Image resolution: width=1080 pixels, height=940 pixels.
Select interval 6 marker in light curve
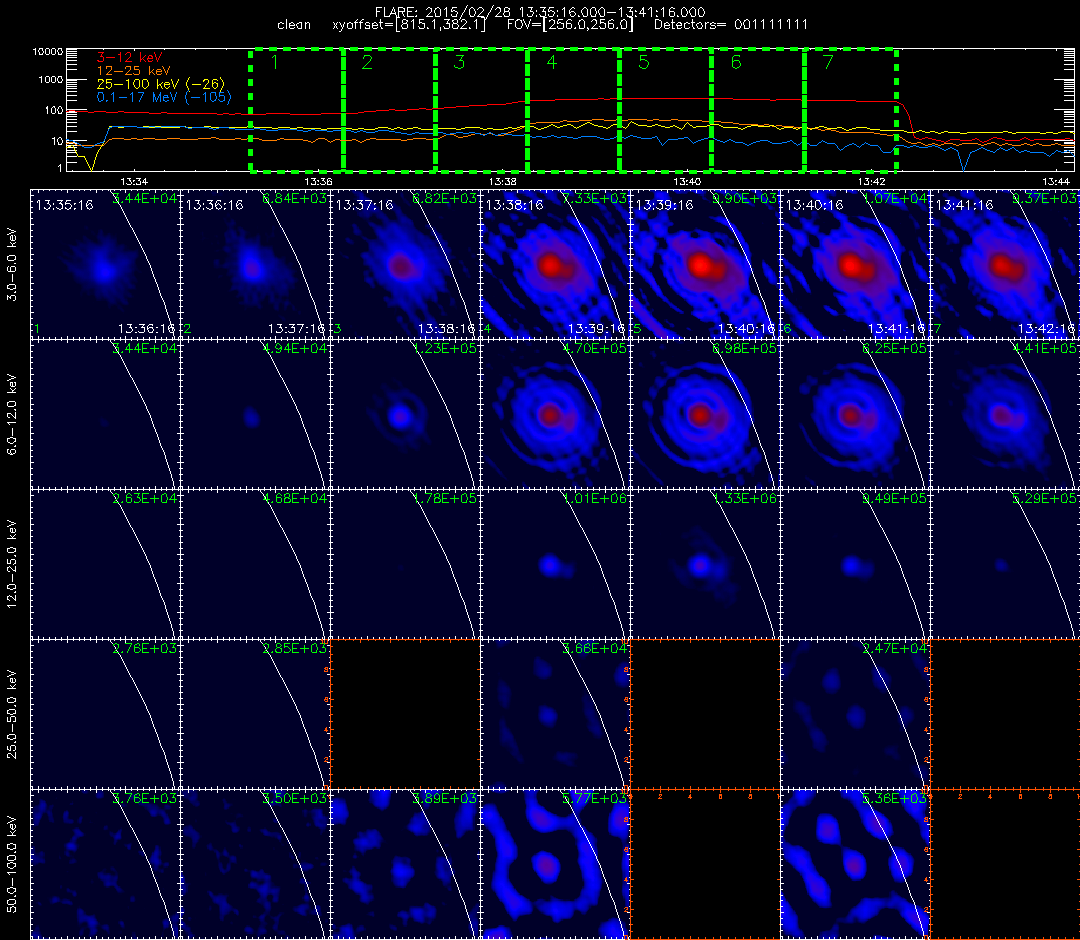click(x=736, y=62)
